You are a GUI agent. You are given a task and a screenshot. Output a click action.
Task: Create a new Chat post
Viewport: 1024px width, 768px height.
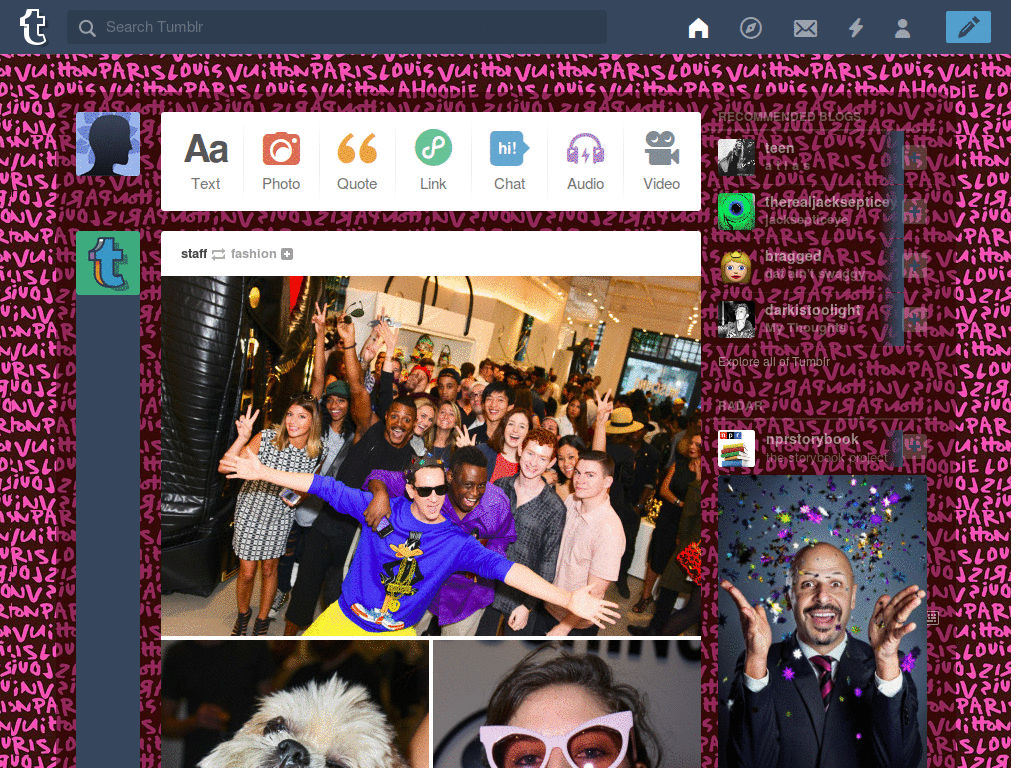tap(509, 161)
